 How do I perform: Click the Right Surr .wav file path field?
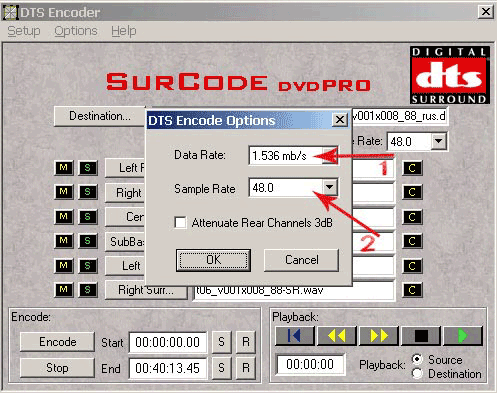pyautogui.click(x=293, y=291)
